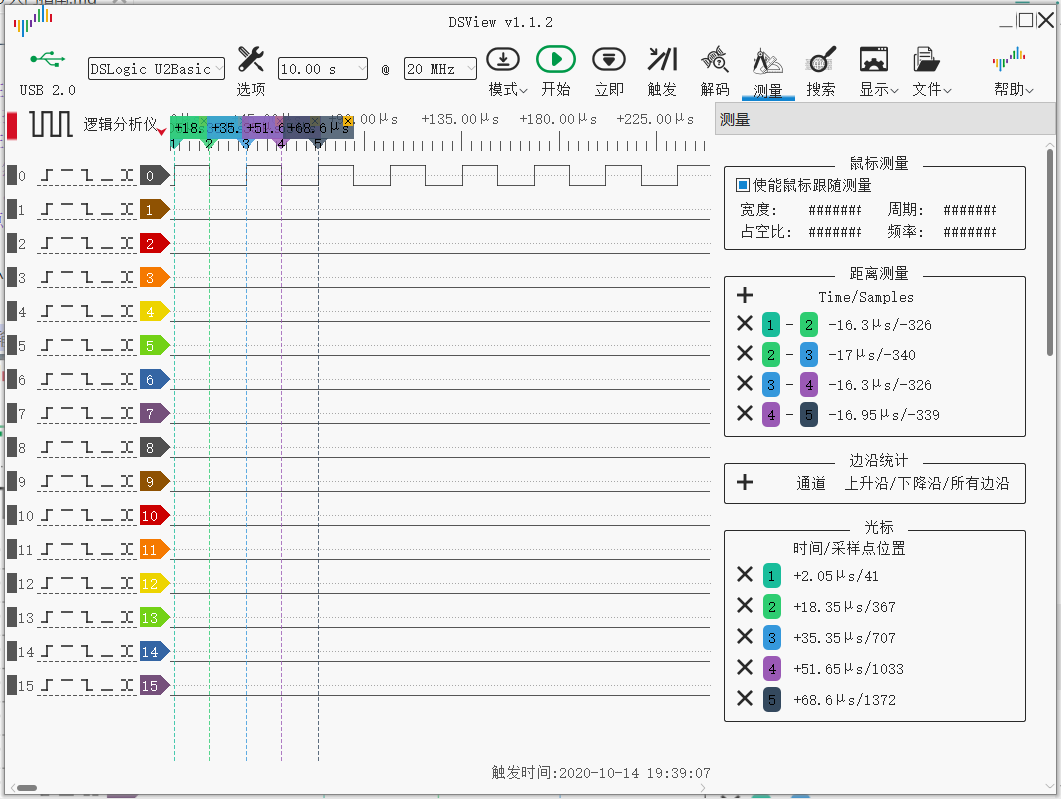
Task: Click the channel 14 blue label
Action: pyautogui.click(x=154, y=652)
